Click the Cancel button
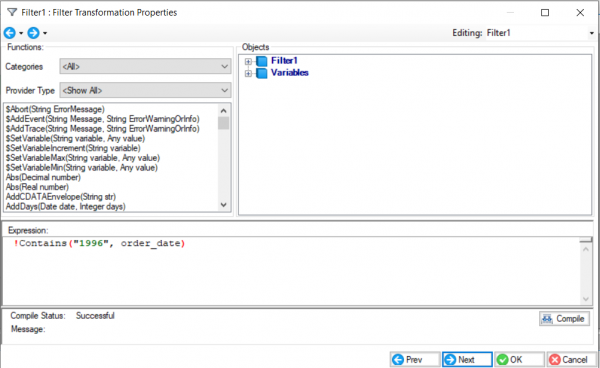600x368 pixels. click(x=571, y=360)
